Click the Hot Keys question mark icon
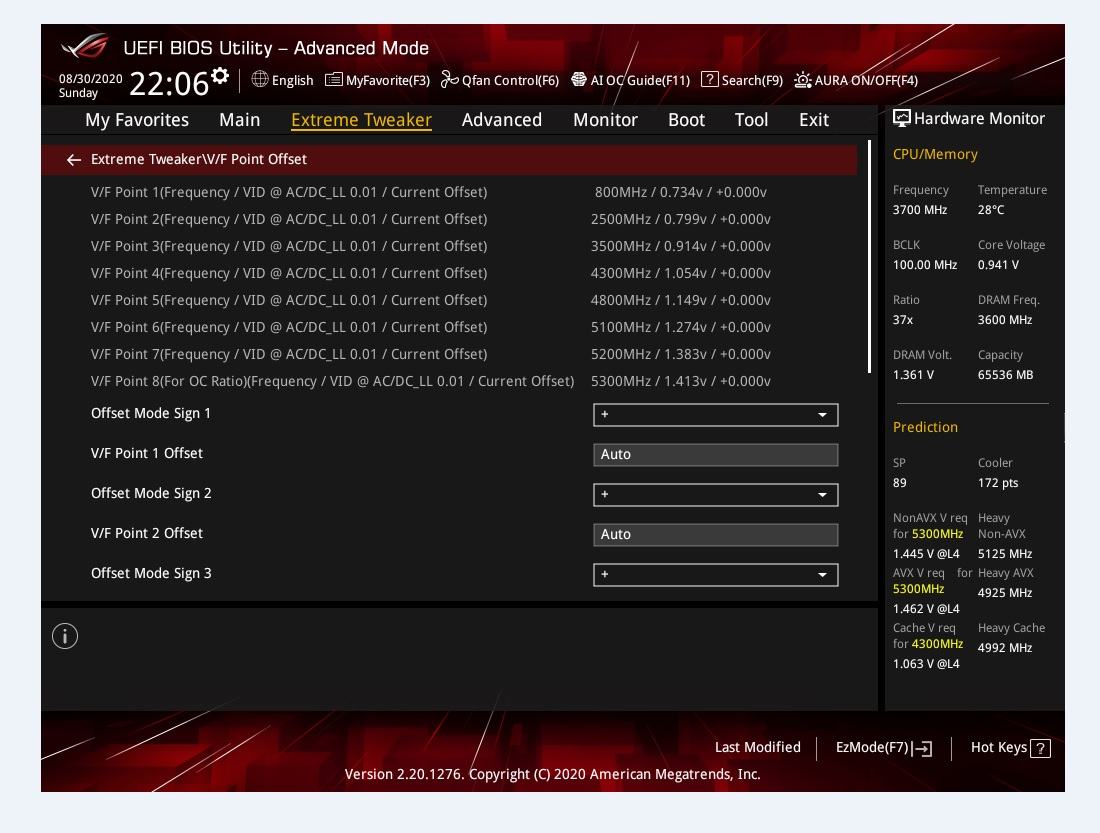 click(x=1041, y=749)
